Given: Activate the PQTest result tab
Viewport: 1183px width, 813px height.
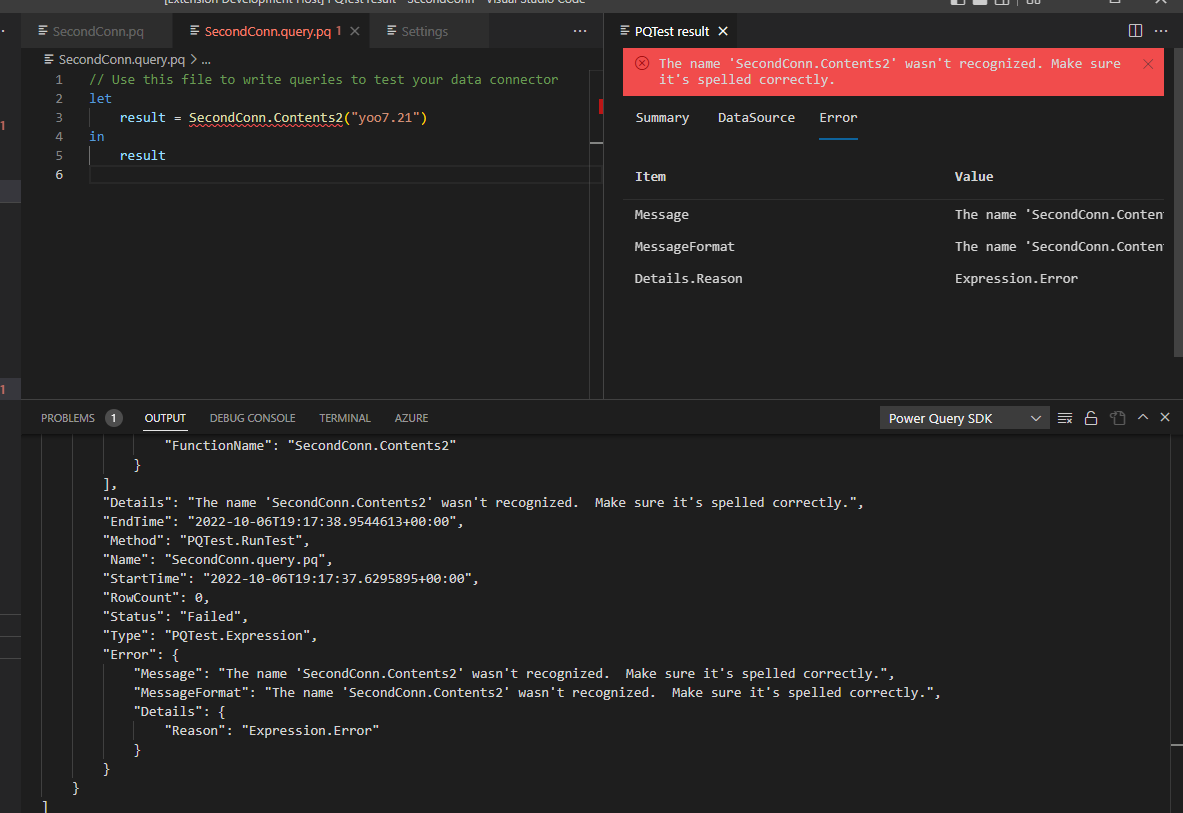Looking at the screenshot, I should coord(671,32).
